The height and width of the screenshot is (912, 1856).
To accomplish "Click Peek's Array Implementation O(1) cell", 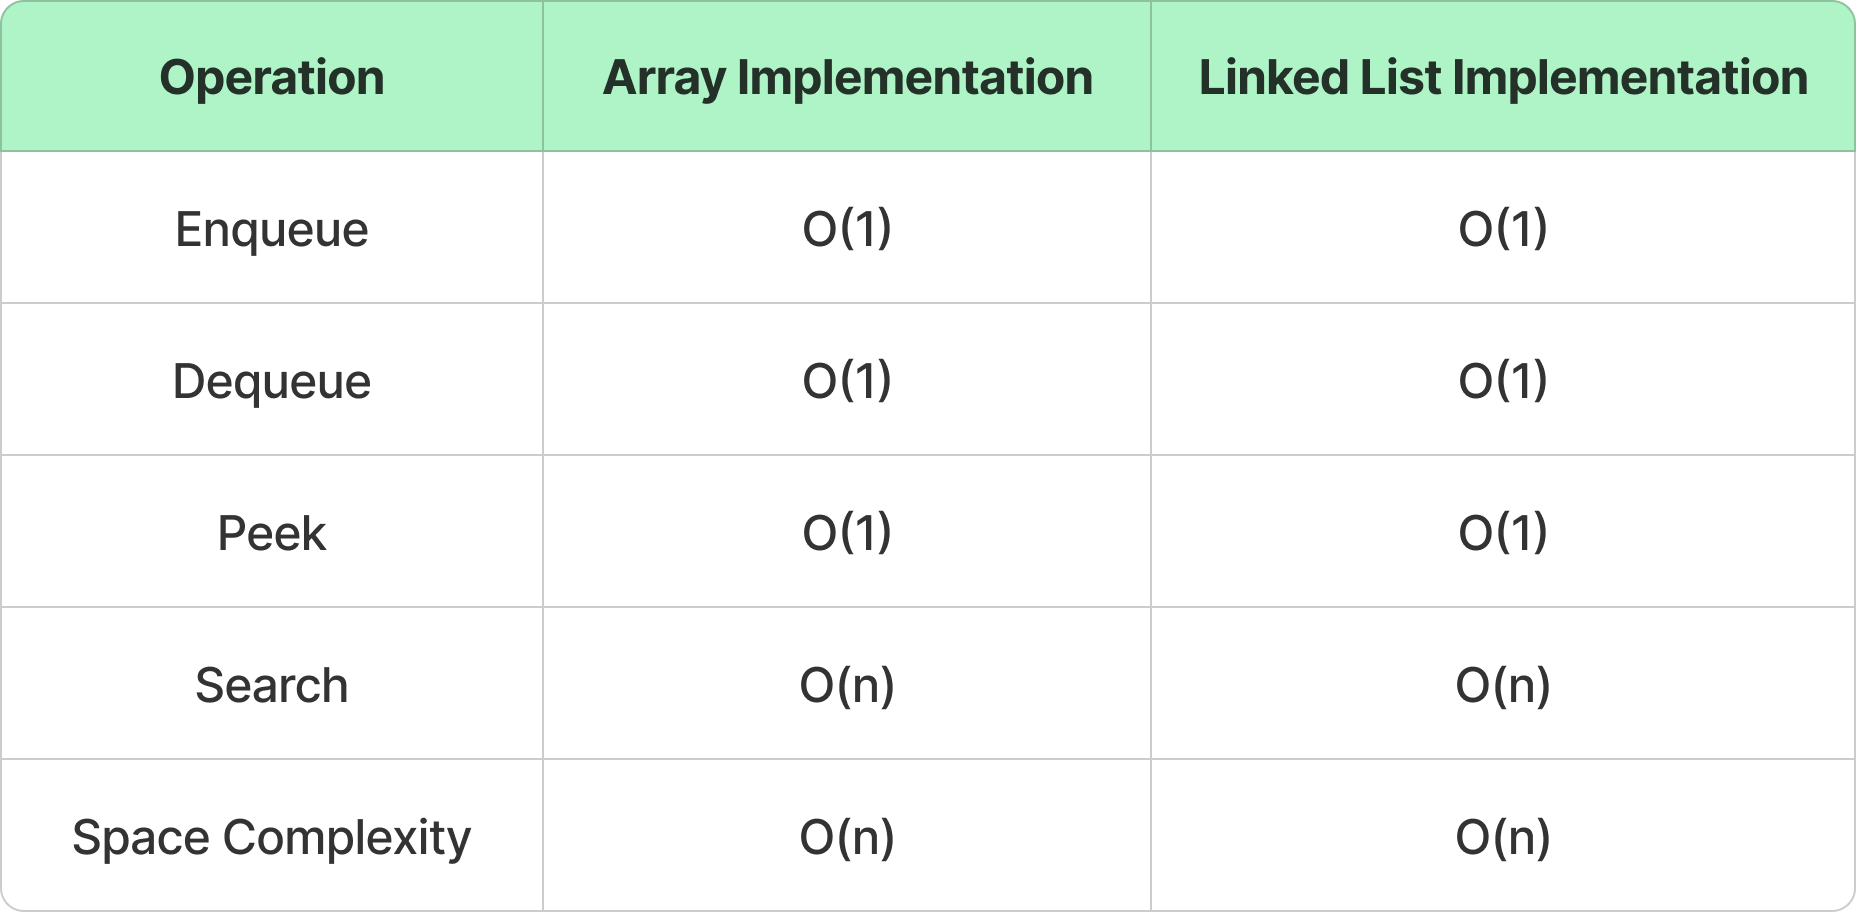I will point(846,533).
